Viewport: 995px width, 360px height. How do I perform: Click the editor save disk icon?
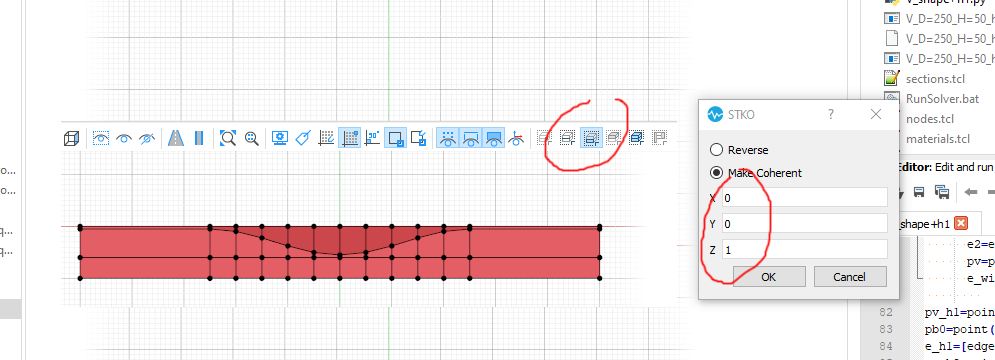tap(919, 192)
